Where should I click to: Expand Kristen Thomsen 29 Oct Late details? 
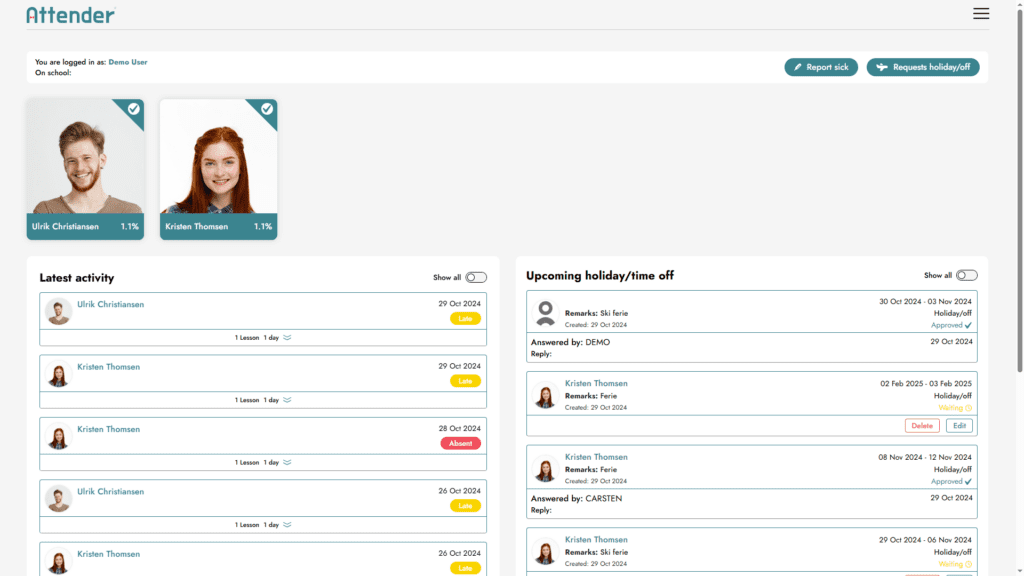pos(287,400)
